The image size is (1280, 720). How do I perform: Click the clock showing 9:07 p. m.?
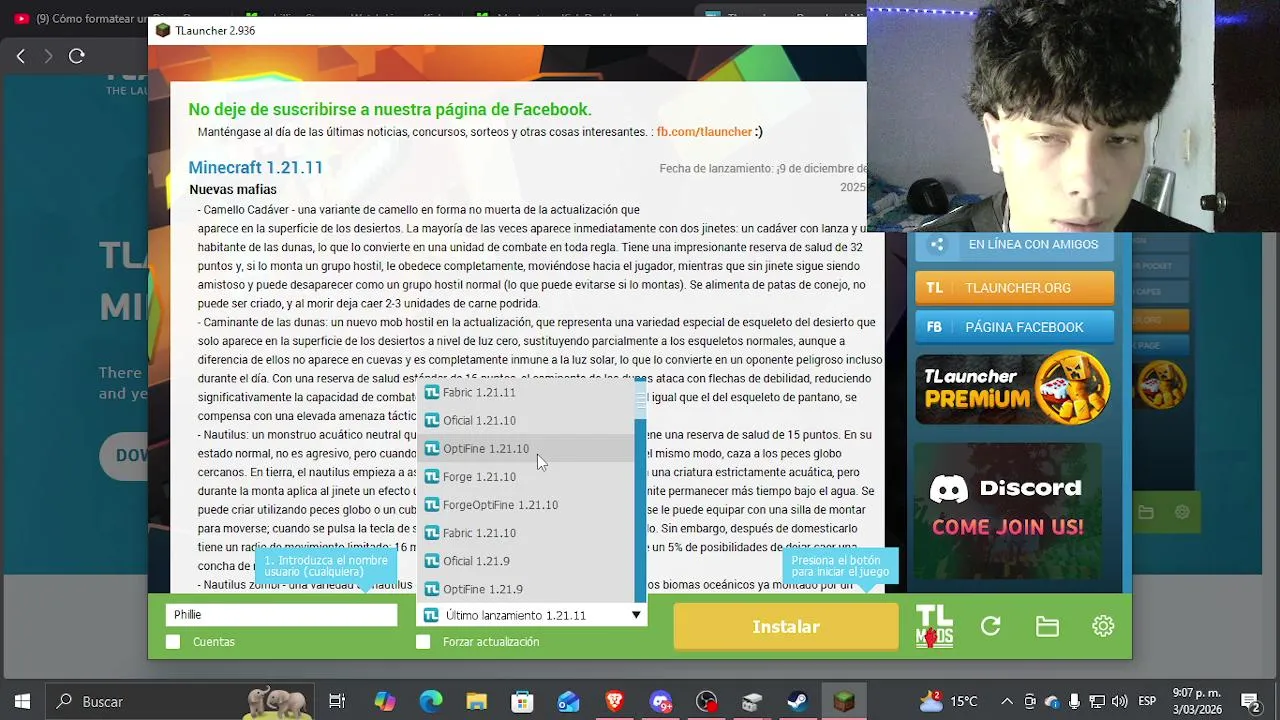tap(1196, 702)
